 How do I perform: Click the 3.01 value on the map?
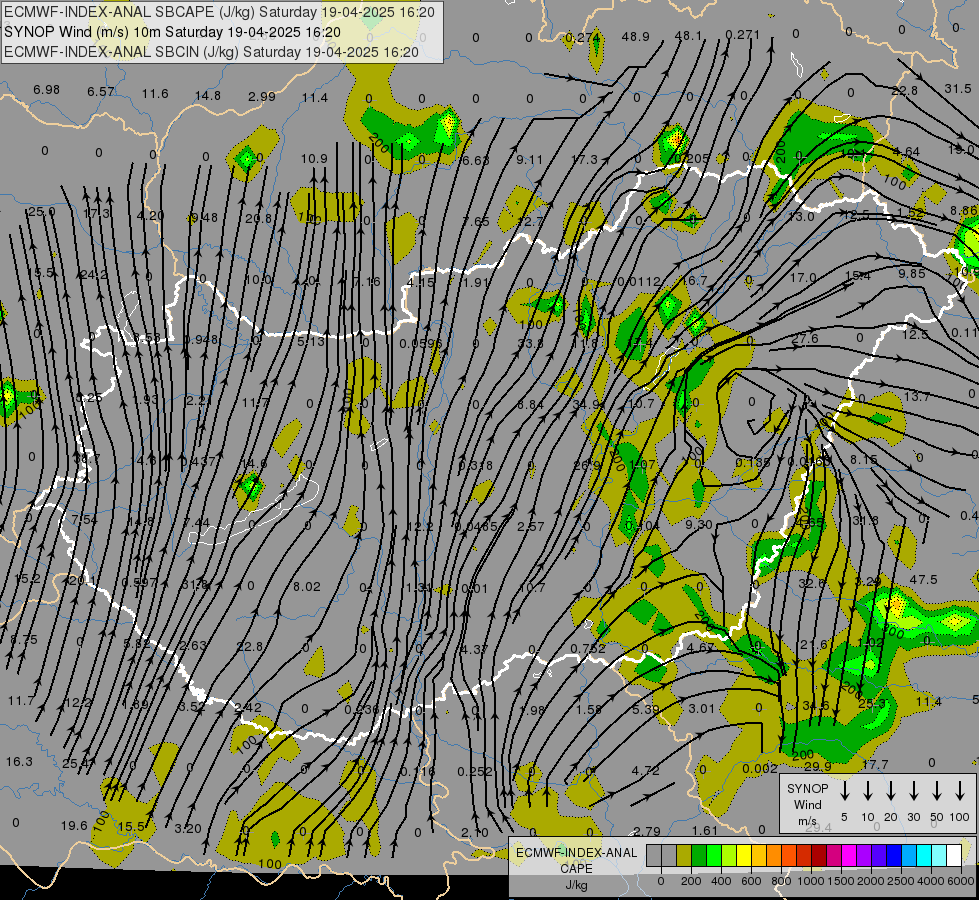tap(701, 708)
